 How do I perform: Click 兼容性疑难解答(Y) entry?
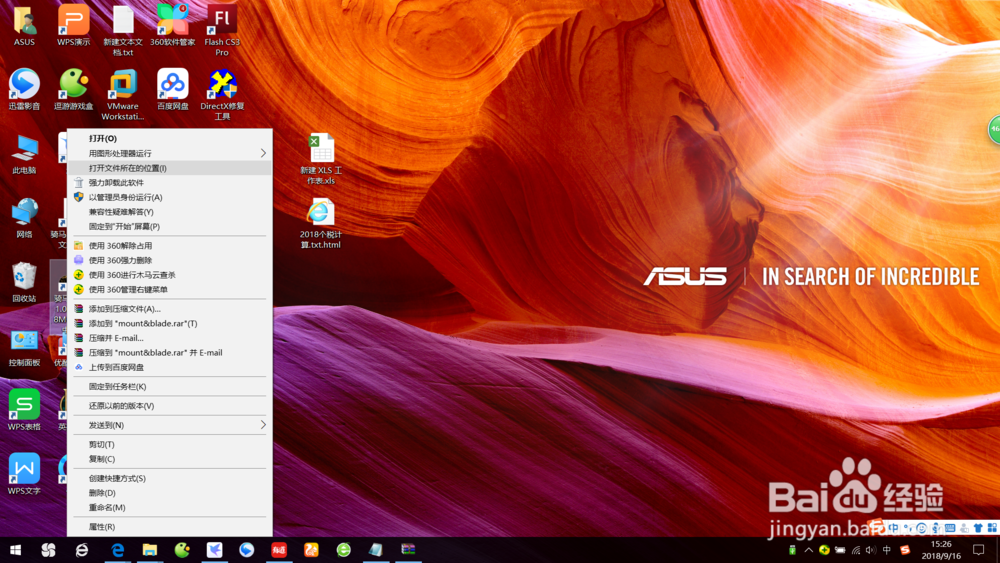(x=170, y=212)
